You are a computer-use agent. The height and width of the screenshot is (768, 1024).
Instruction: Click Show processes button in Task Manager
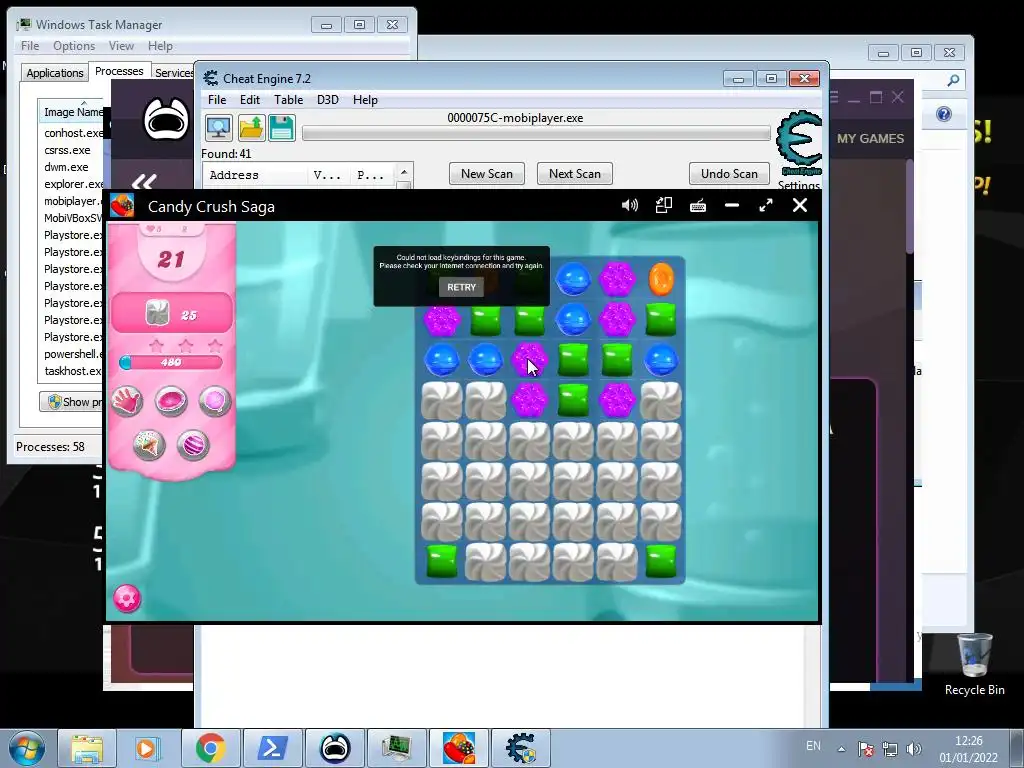[71, 402]
